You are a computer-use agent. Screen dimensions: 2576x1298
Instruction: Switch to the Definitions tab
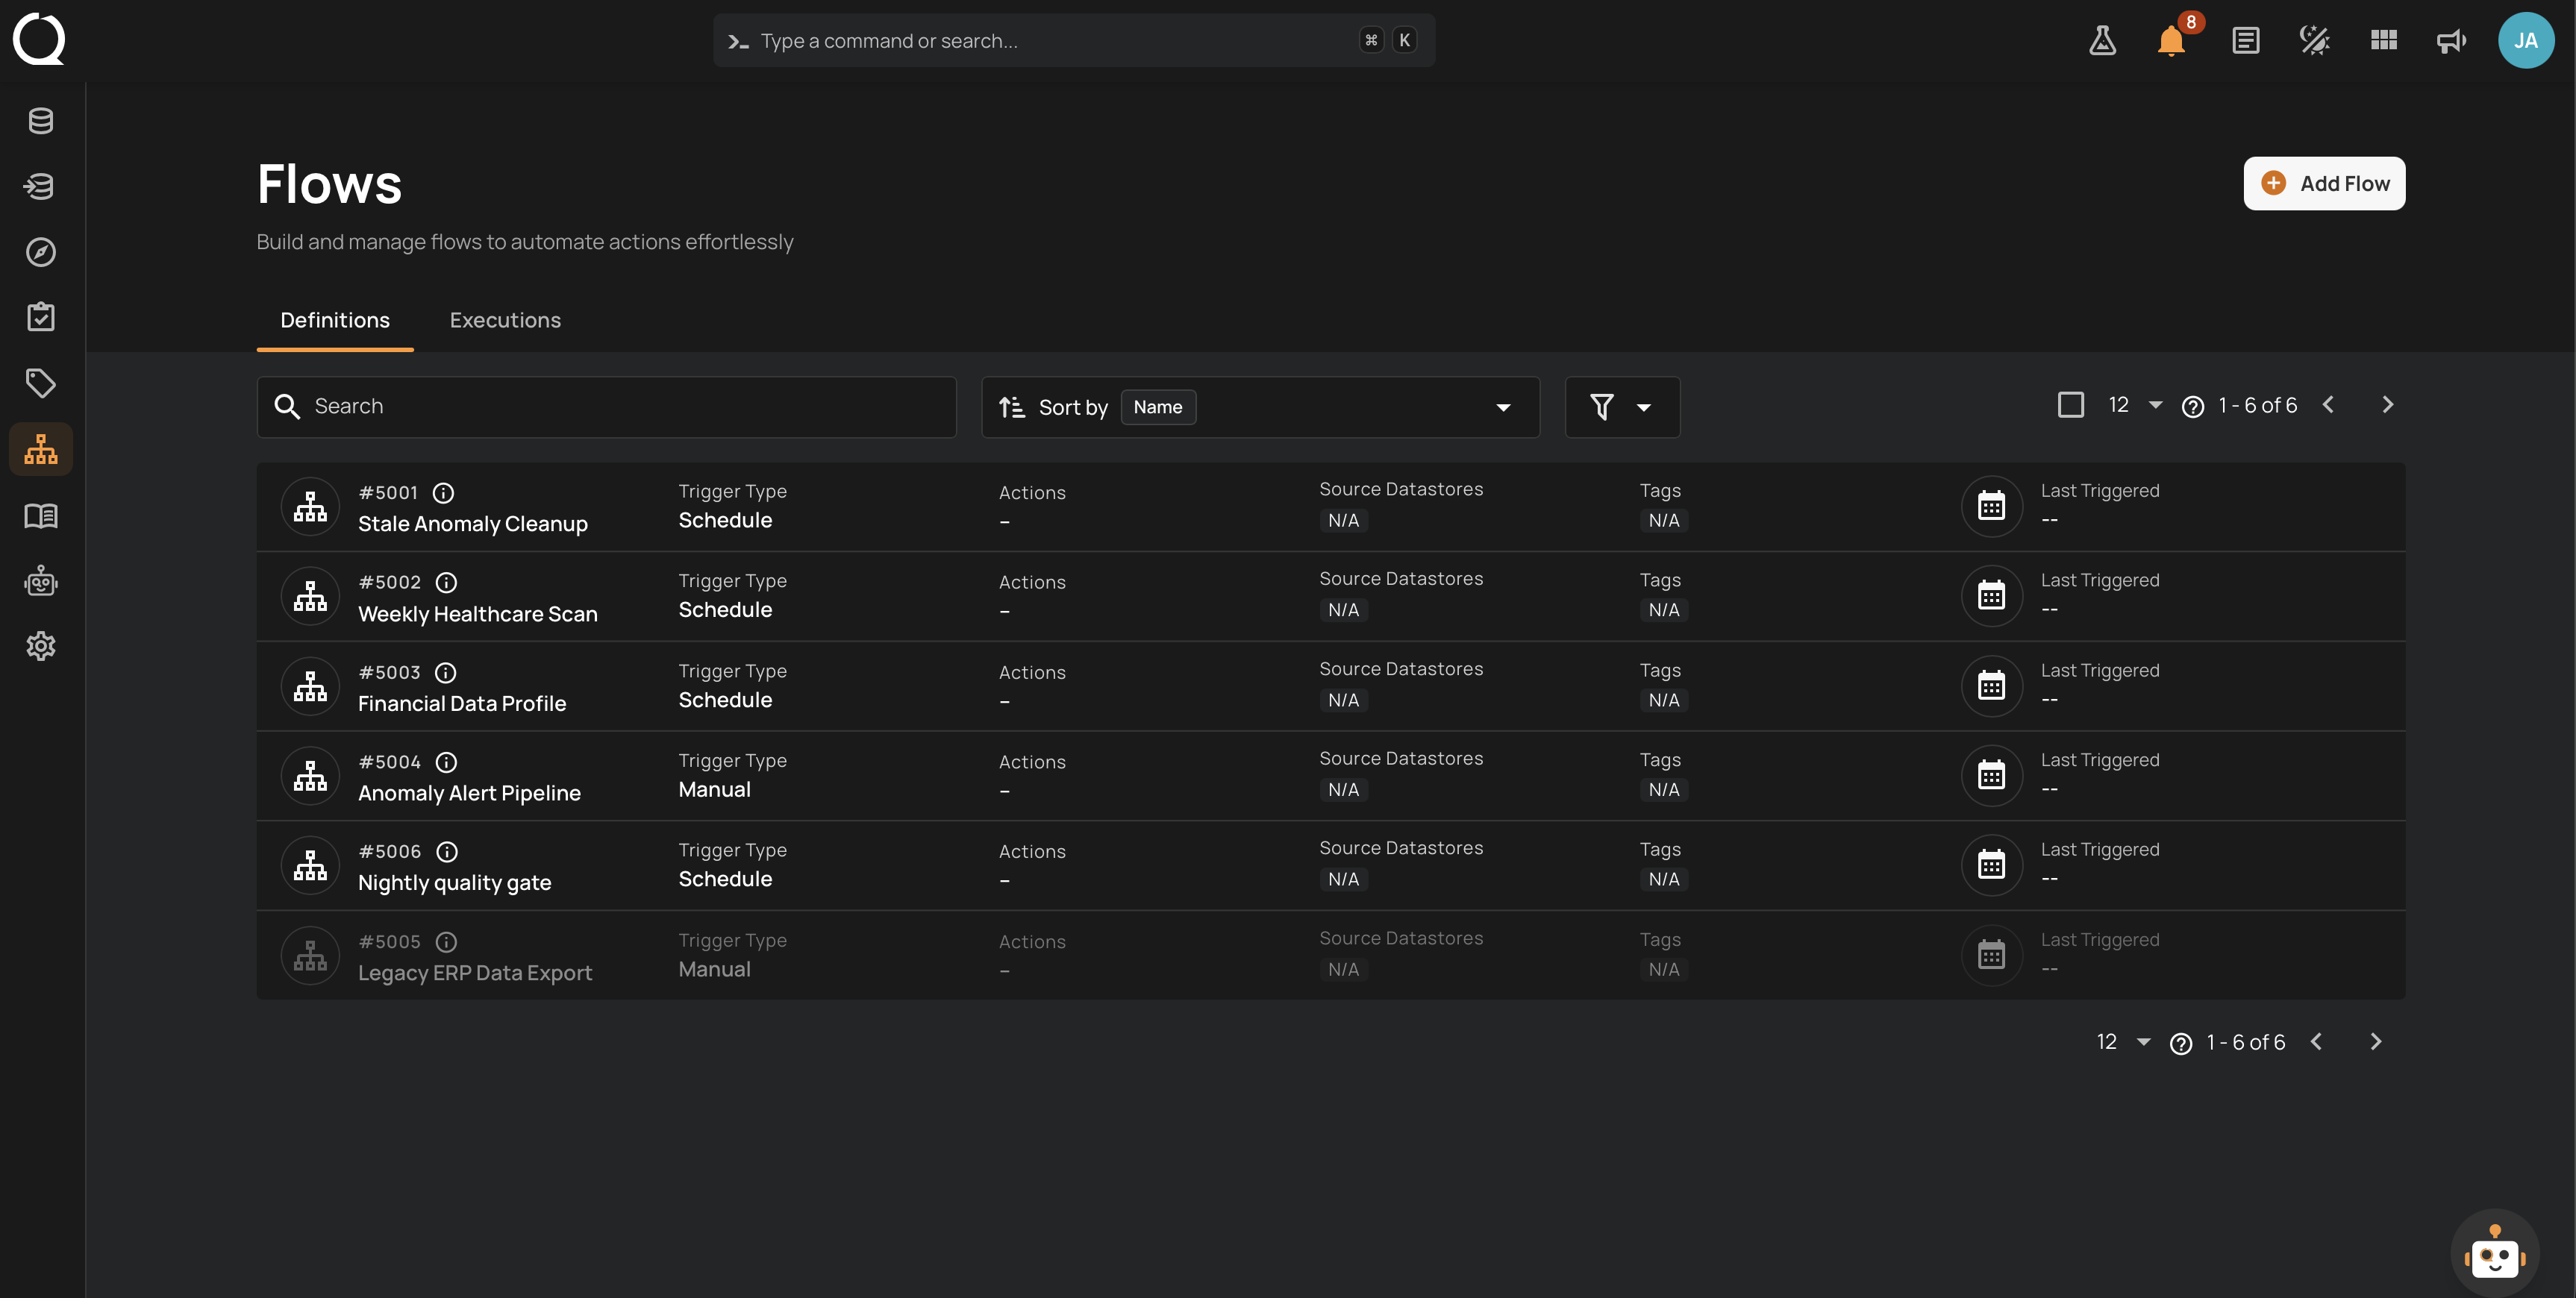click(x=335, y=320)
